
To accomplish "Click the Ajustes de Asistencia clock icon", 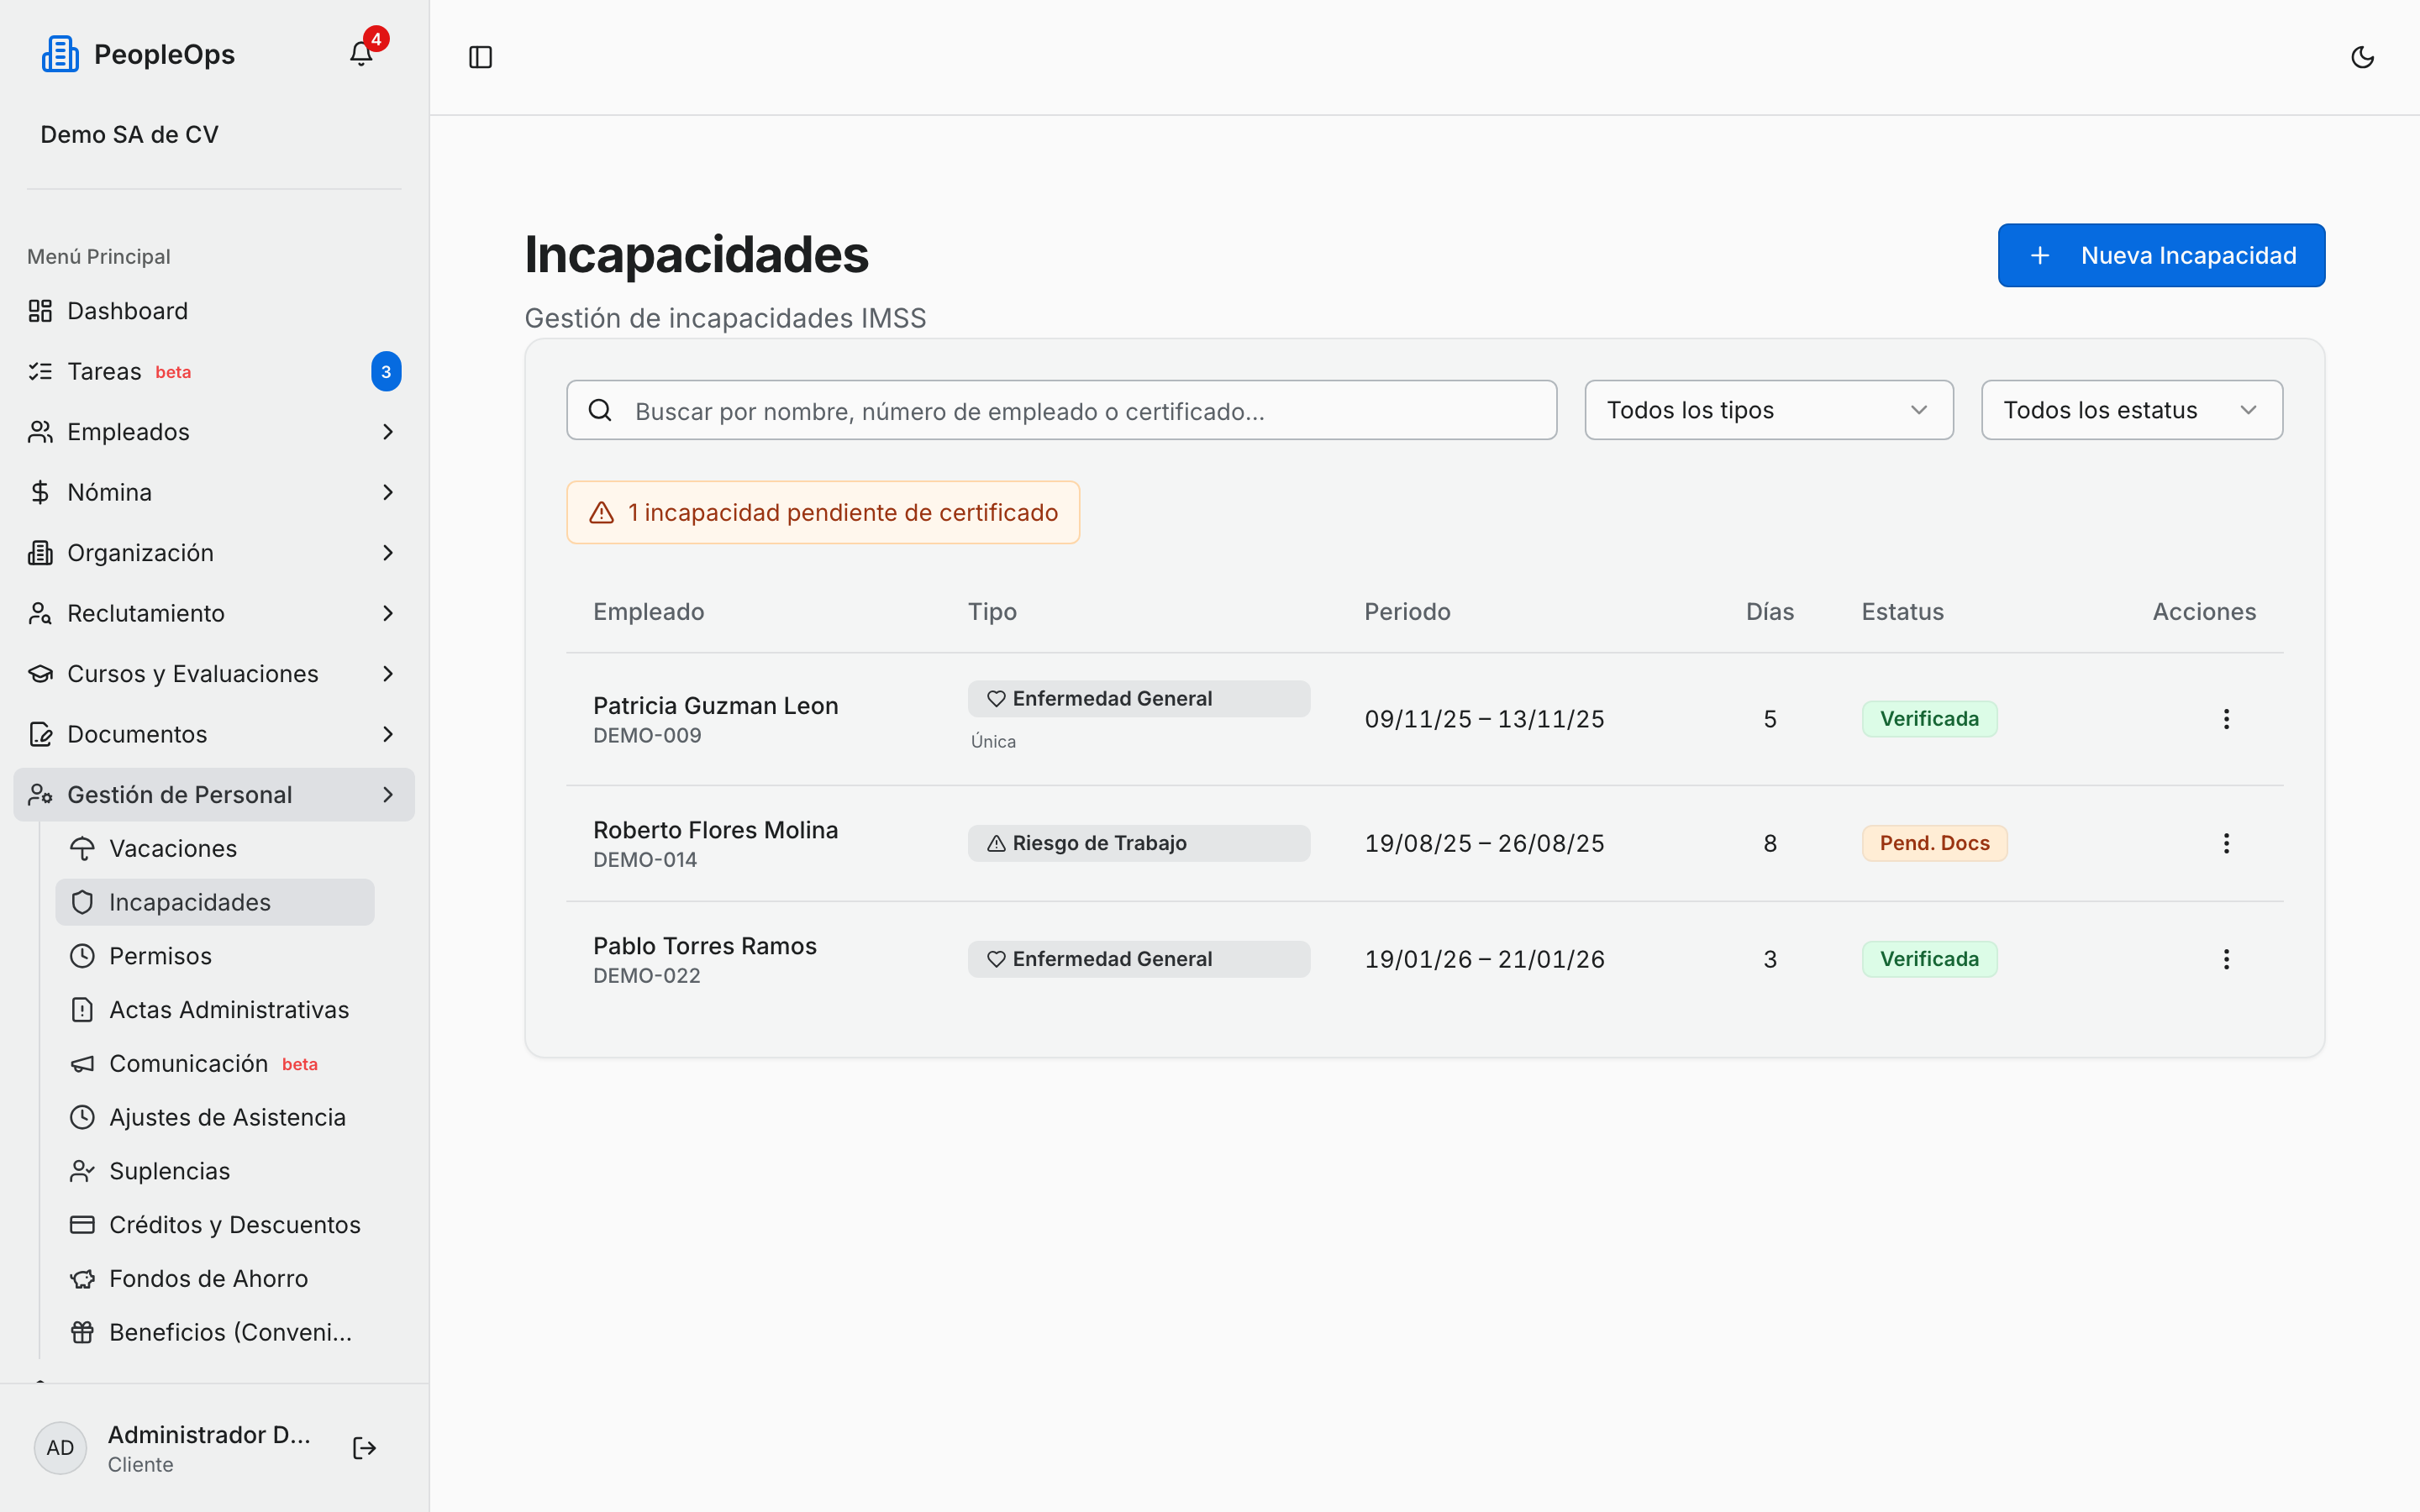I will tap(82, 1117).
